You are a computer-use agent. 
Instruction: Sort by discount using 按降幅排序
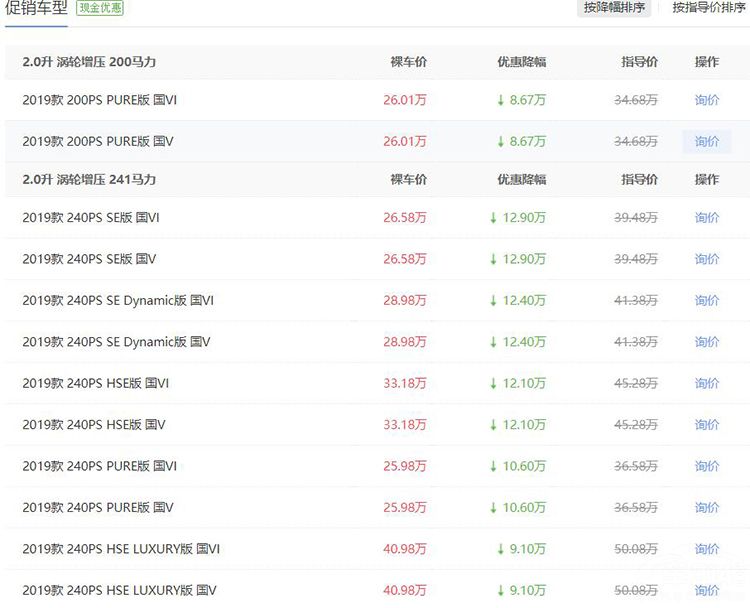615,8
